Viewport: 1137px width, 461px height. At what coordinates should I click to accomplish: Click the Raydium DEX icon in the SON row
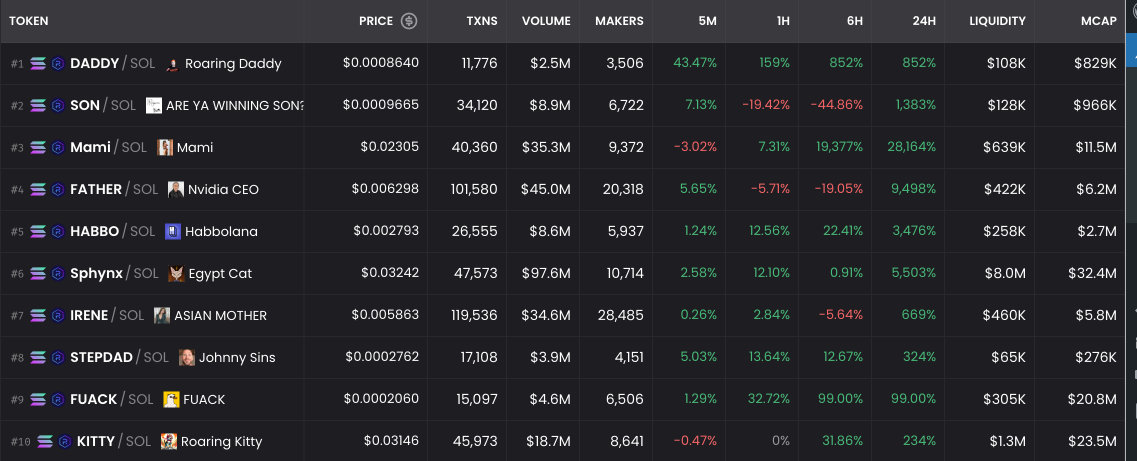(58, 106)
